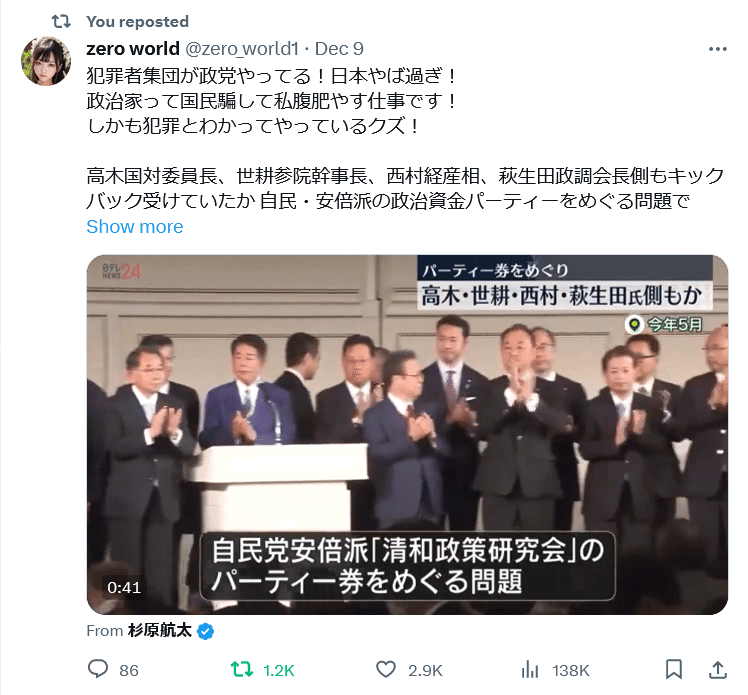Play the news video thumbnail
Viewport: 748px width, 695px height.
click(x=407, y=435)
